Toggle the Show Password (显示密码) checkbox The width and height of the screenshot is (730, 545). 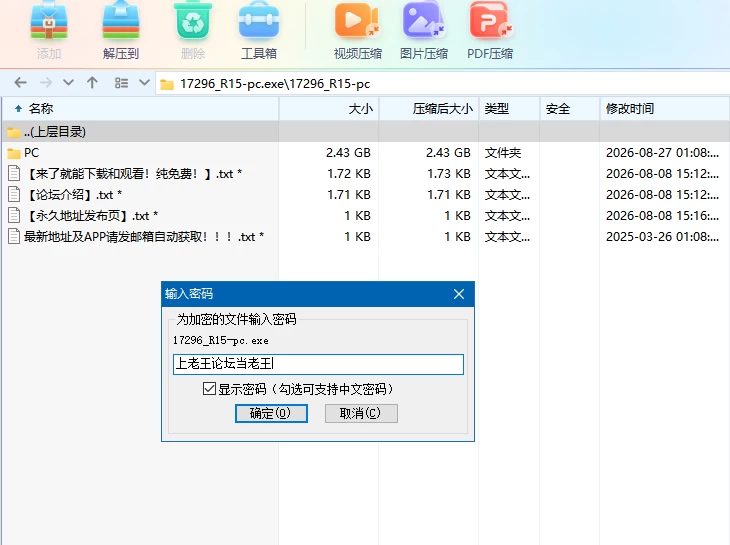(x=209, y=388)
